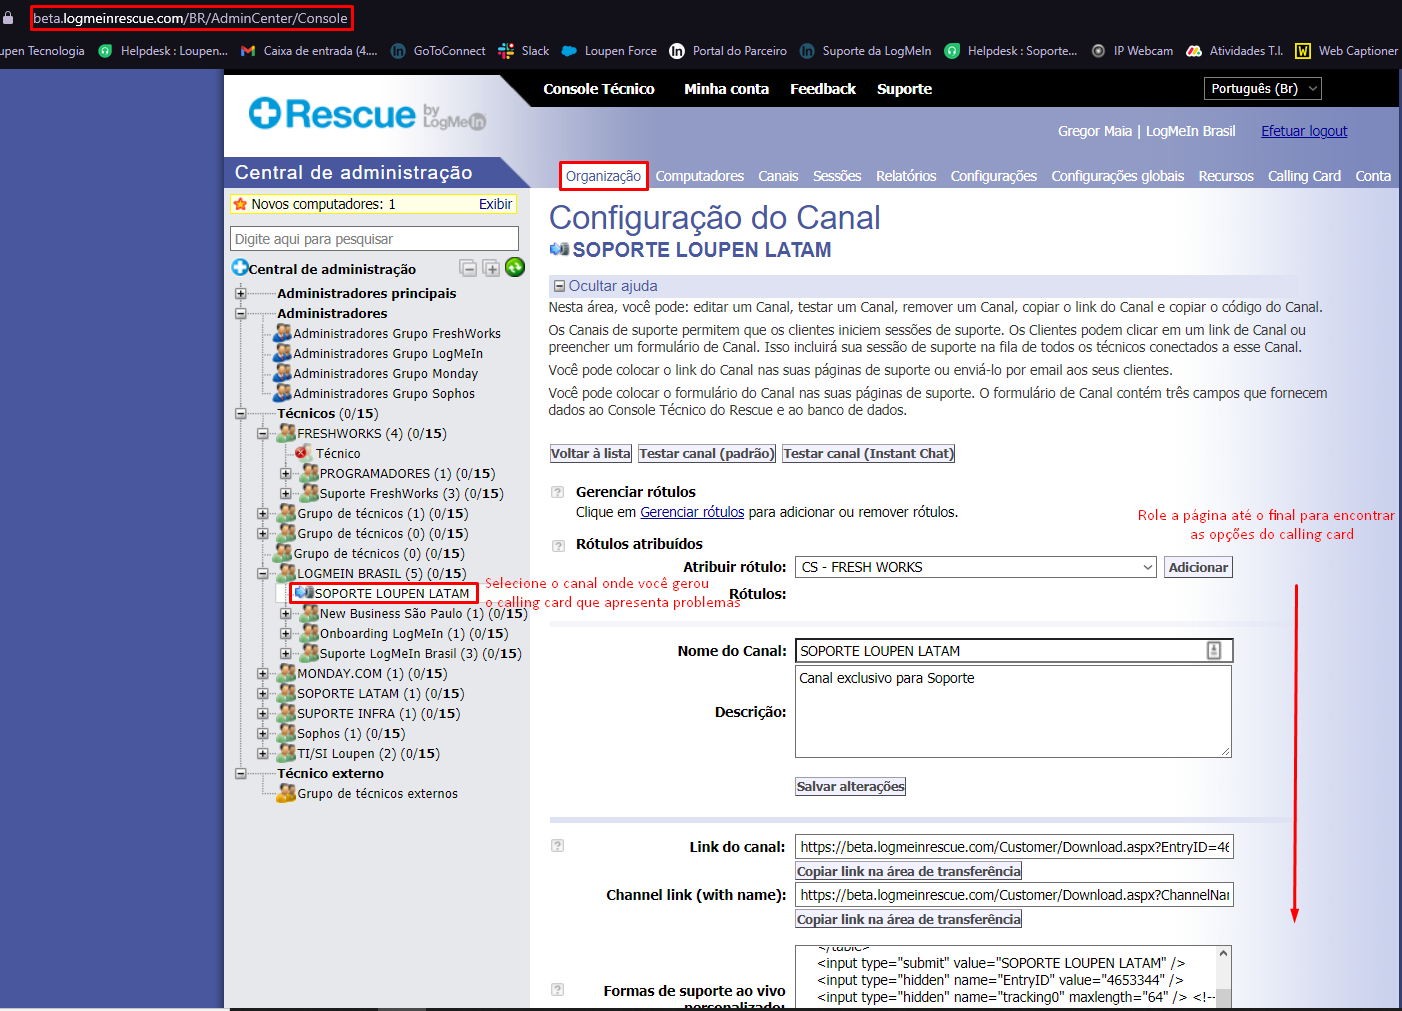Image resolution: width=1402 pixels, height=1011 pixels.
Task: Click the Salvar alterações button
Action: coord(851,787)
